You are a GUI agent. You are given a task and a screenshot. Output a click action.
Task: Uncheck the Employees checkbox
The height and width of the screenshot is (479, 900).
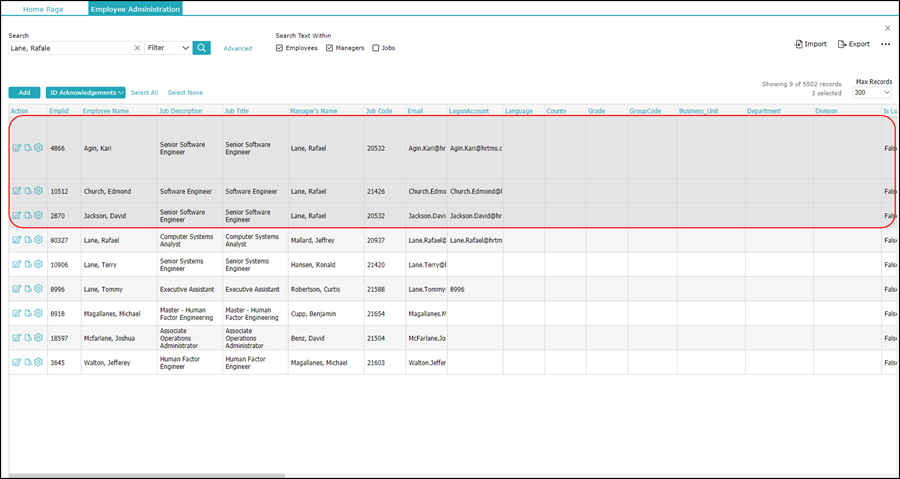tap(280, 48)
